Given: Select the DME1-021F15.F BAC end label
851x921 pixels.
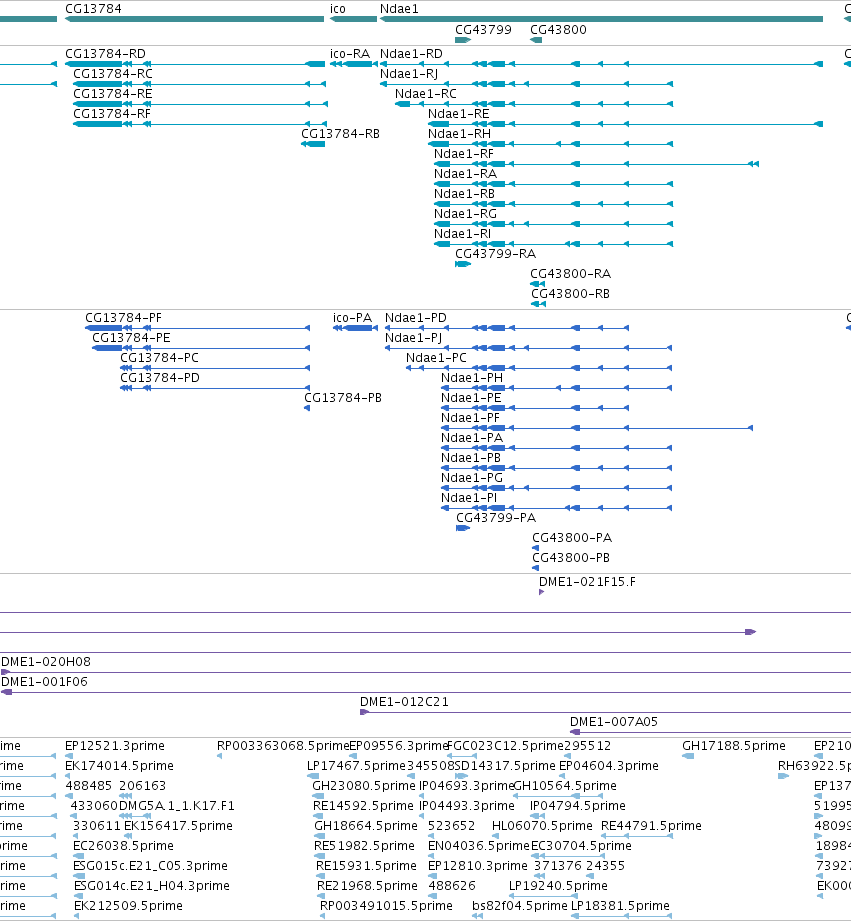Looking at the screenshot, I should coord(587,581).
